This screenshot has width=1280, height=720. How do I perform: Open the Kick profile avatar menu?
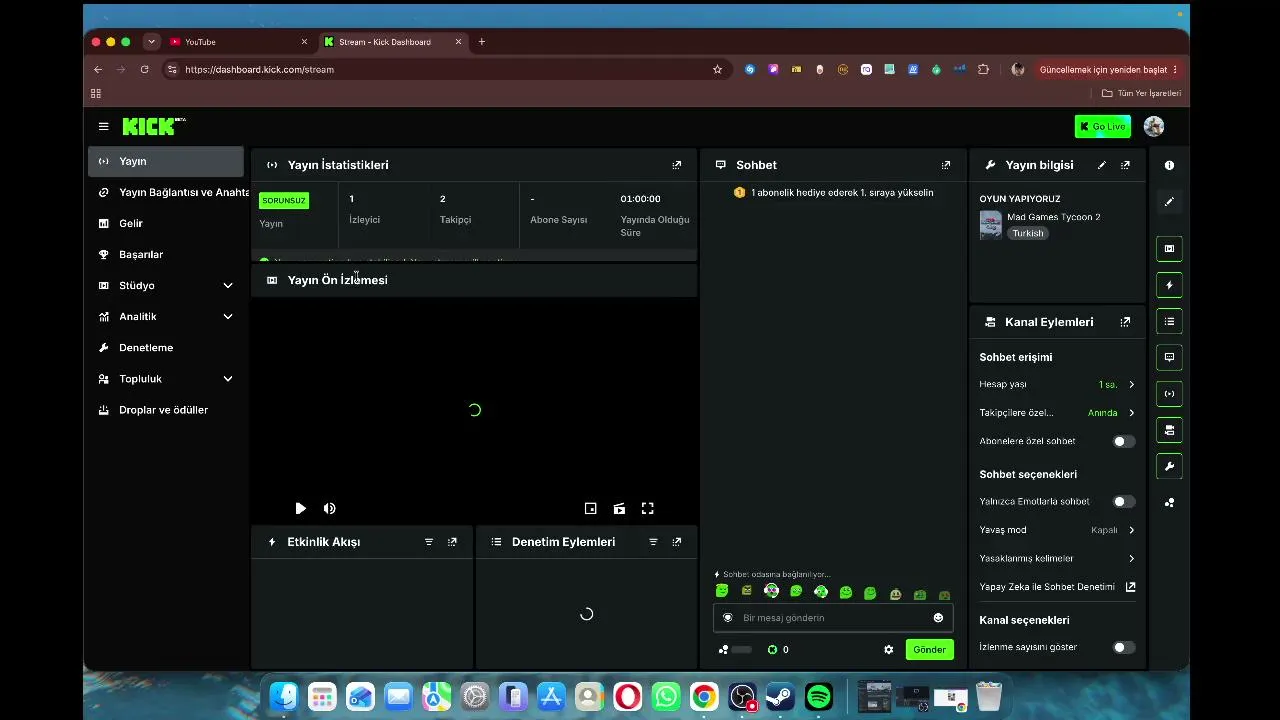(x=1154, y=127)
